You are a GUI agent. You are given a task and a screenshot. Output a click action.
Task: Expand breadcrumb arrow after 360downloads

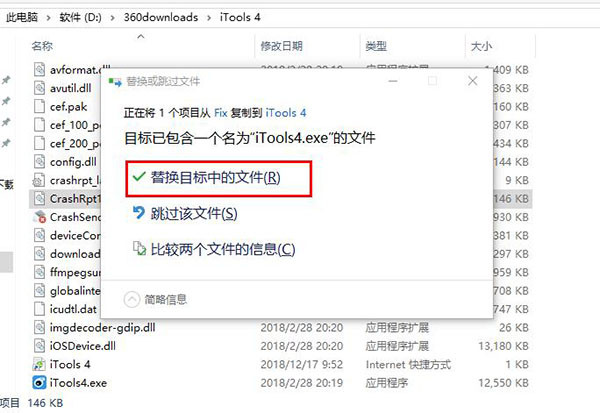click(209, 18)
